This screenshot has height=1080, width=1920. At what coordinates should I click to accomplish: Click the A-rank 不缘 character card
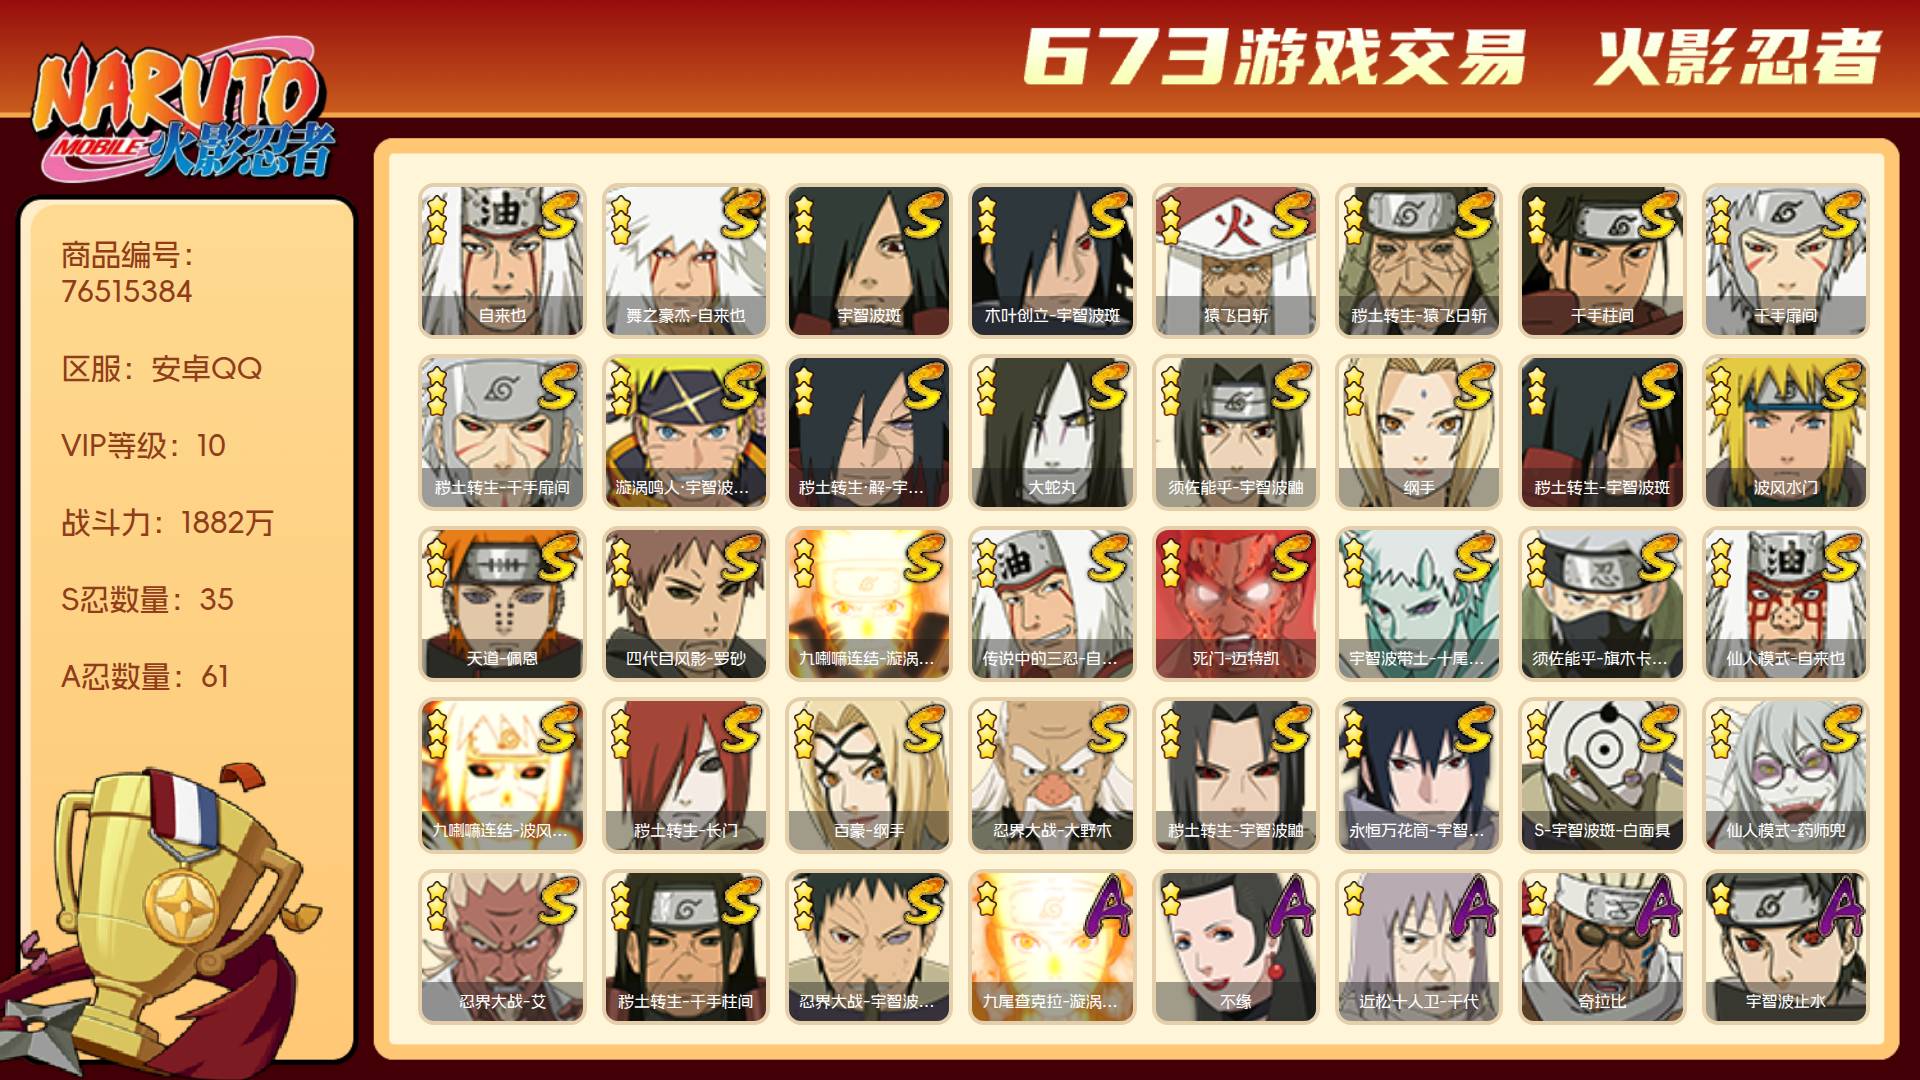click(1235, 947)
